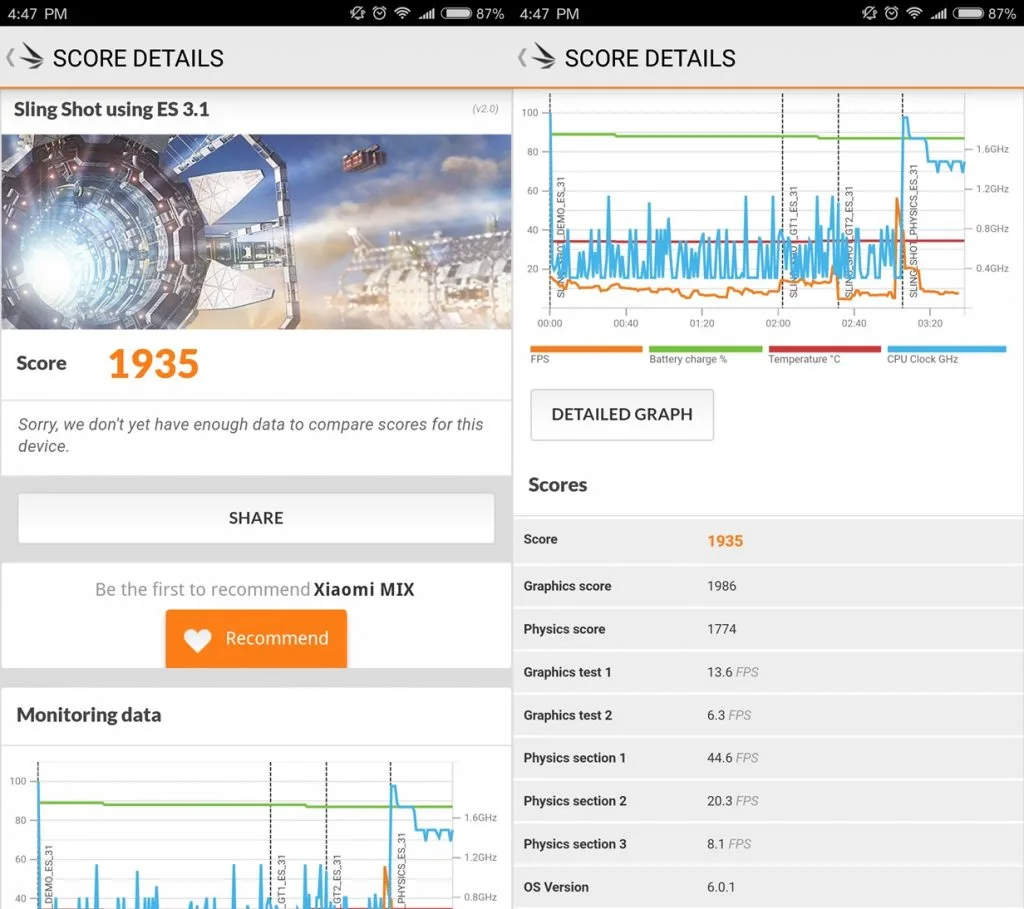Tap the 02:00 time label on graph axis
Image resolution: width=1024 pixels, height=909 pixels.
(778, 323)
